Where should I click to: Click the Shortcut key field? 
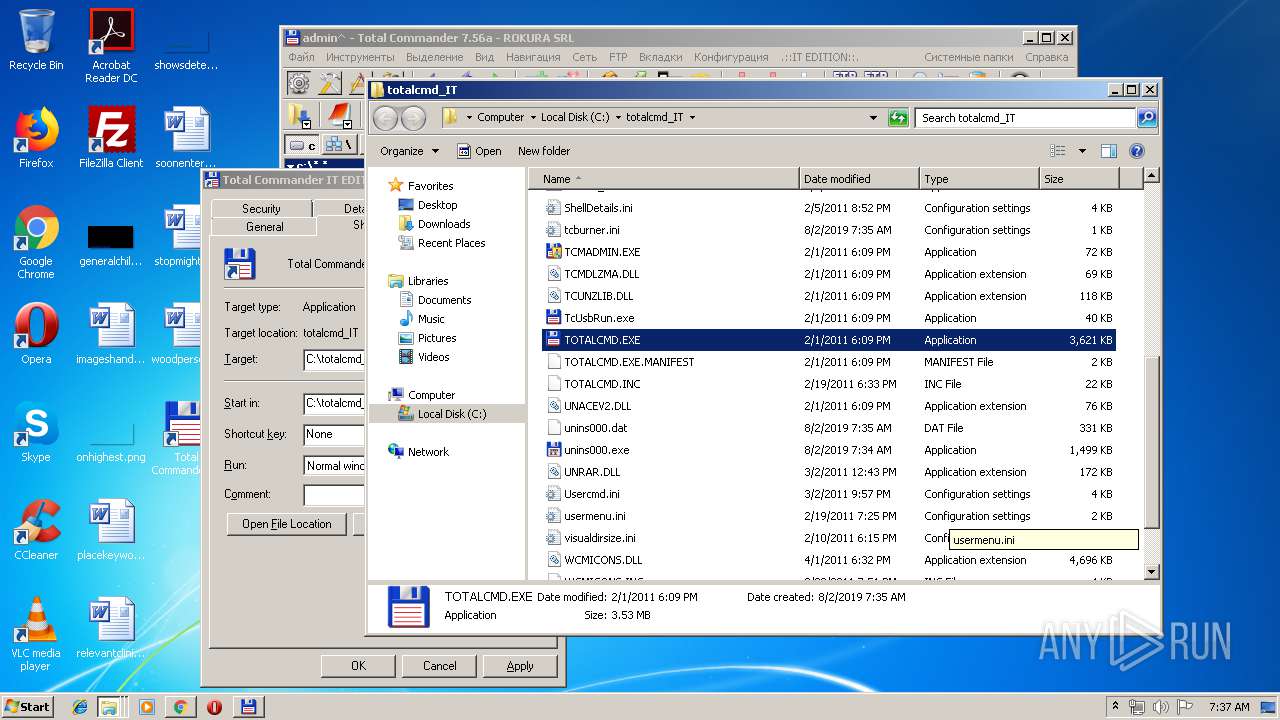click(334, 434)
